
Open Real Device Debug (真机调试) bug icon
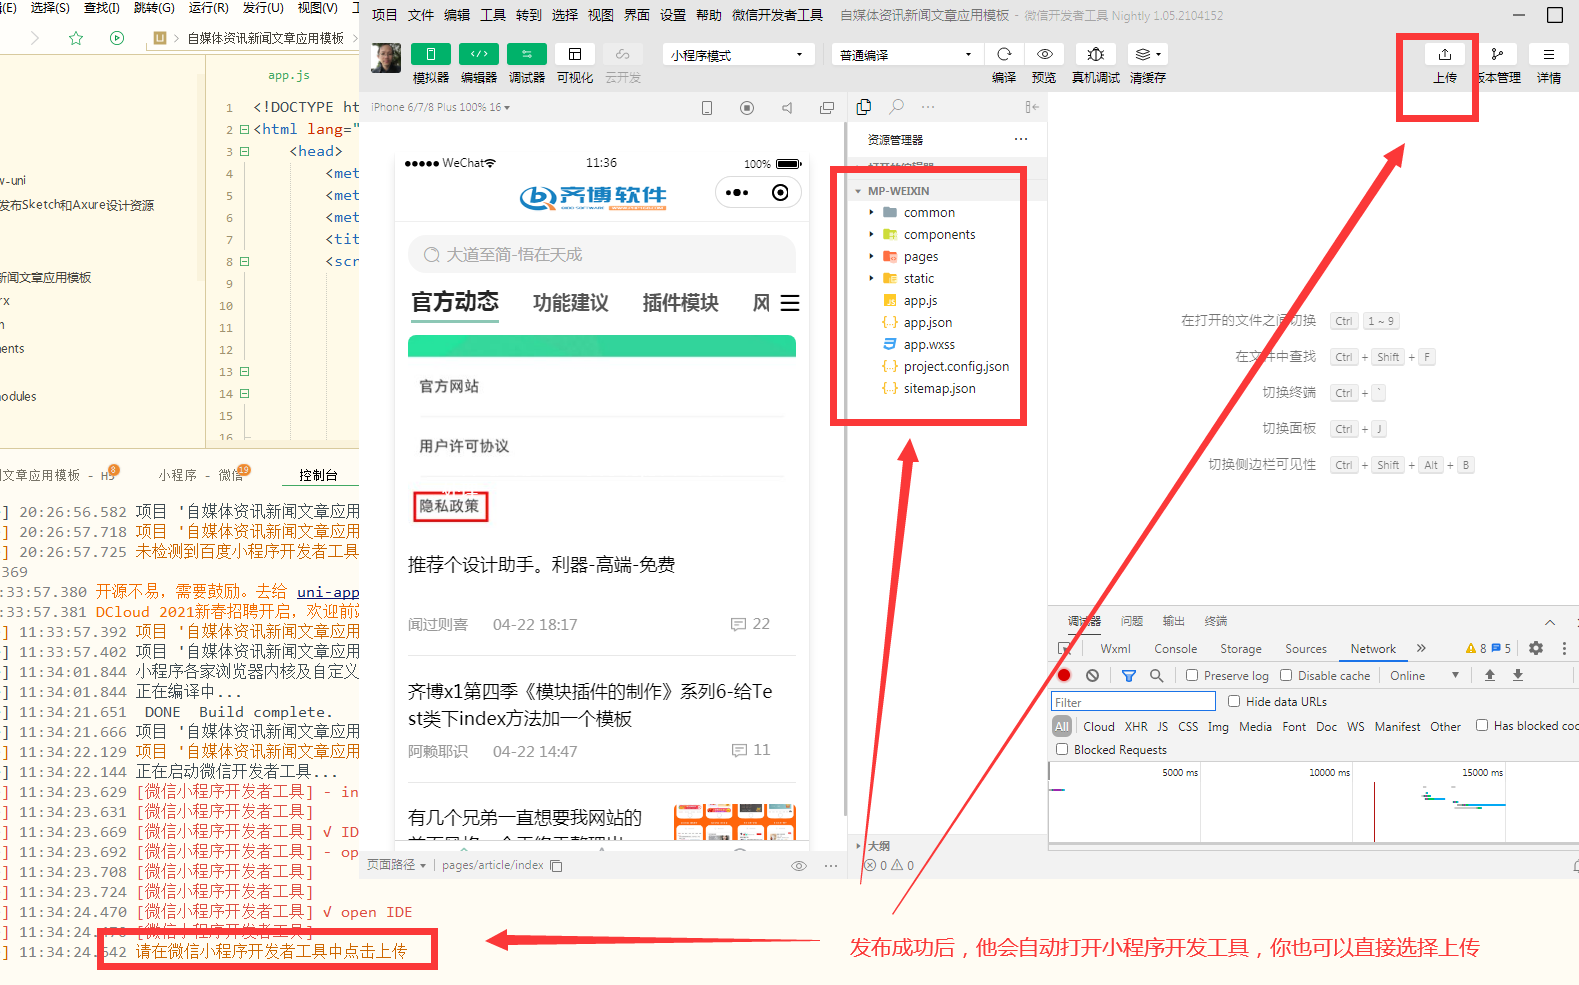[1096, 54]
